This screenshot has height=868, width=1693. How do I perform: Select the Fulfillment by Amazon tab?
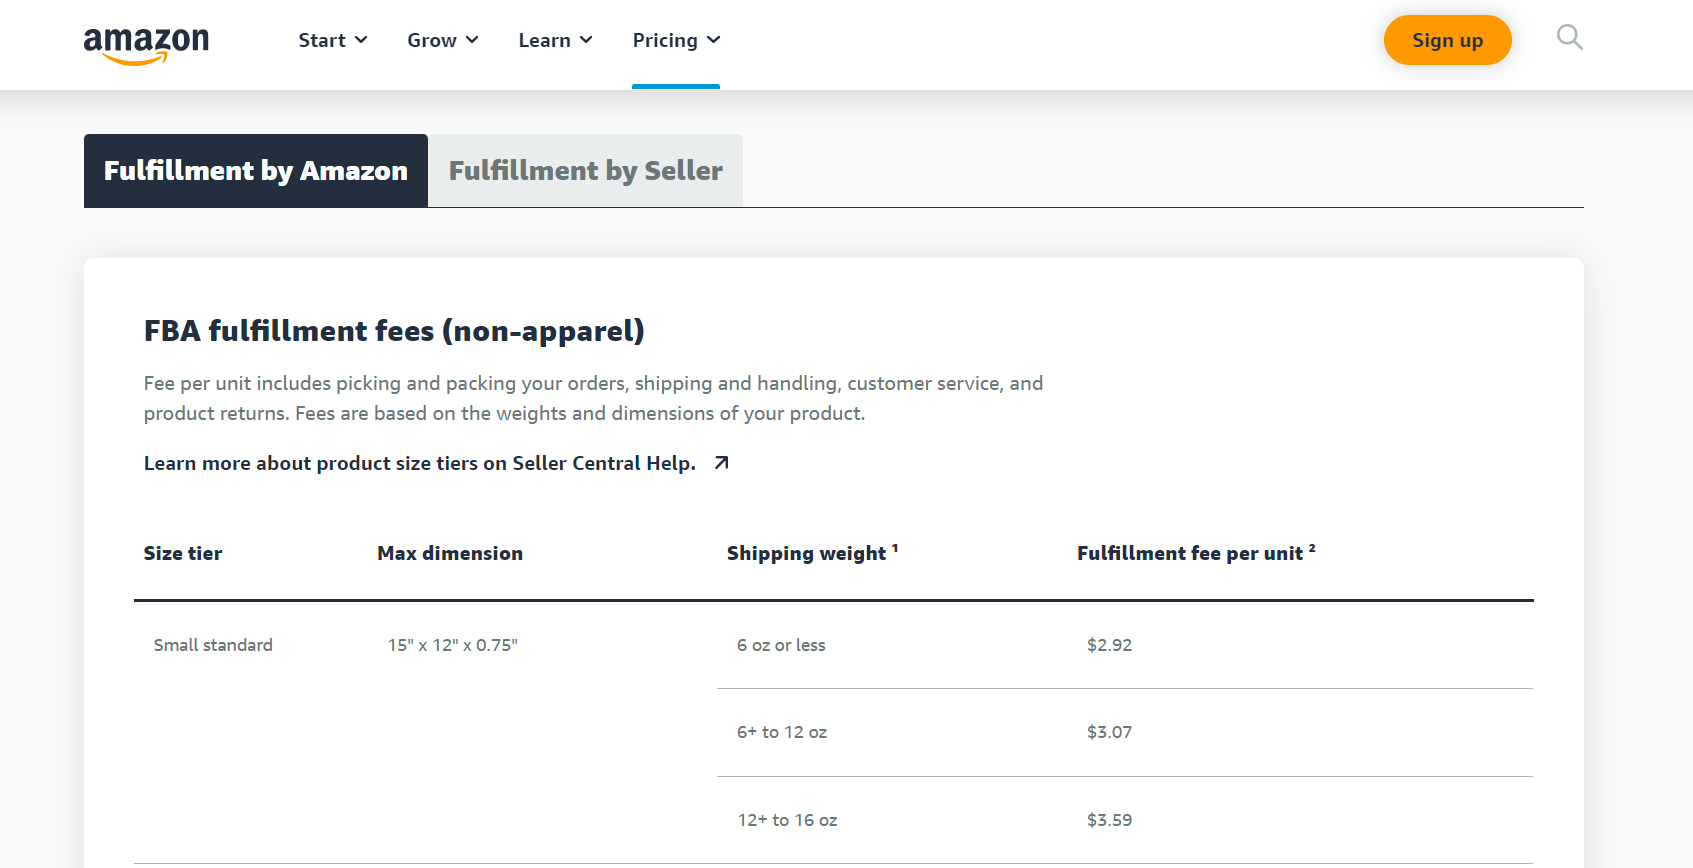click(x=256, y=171)
